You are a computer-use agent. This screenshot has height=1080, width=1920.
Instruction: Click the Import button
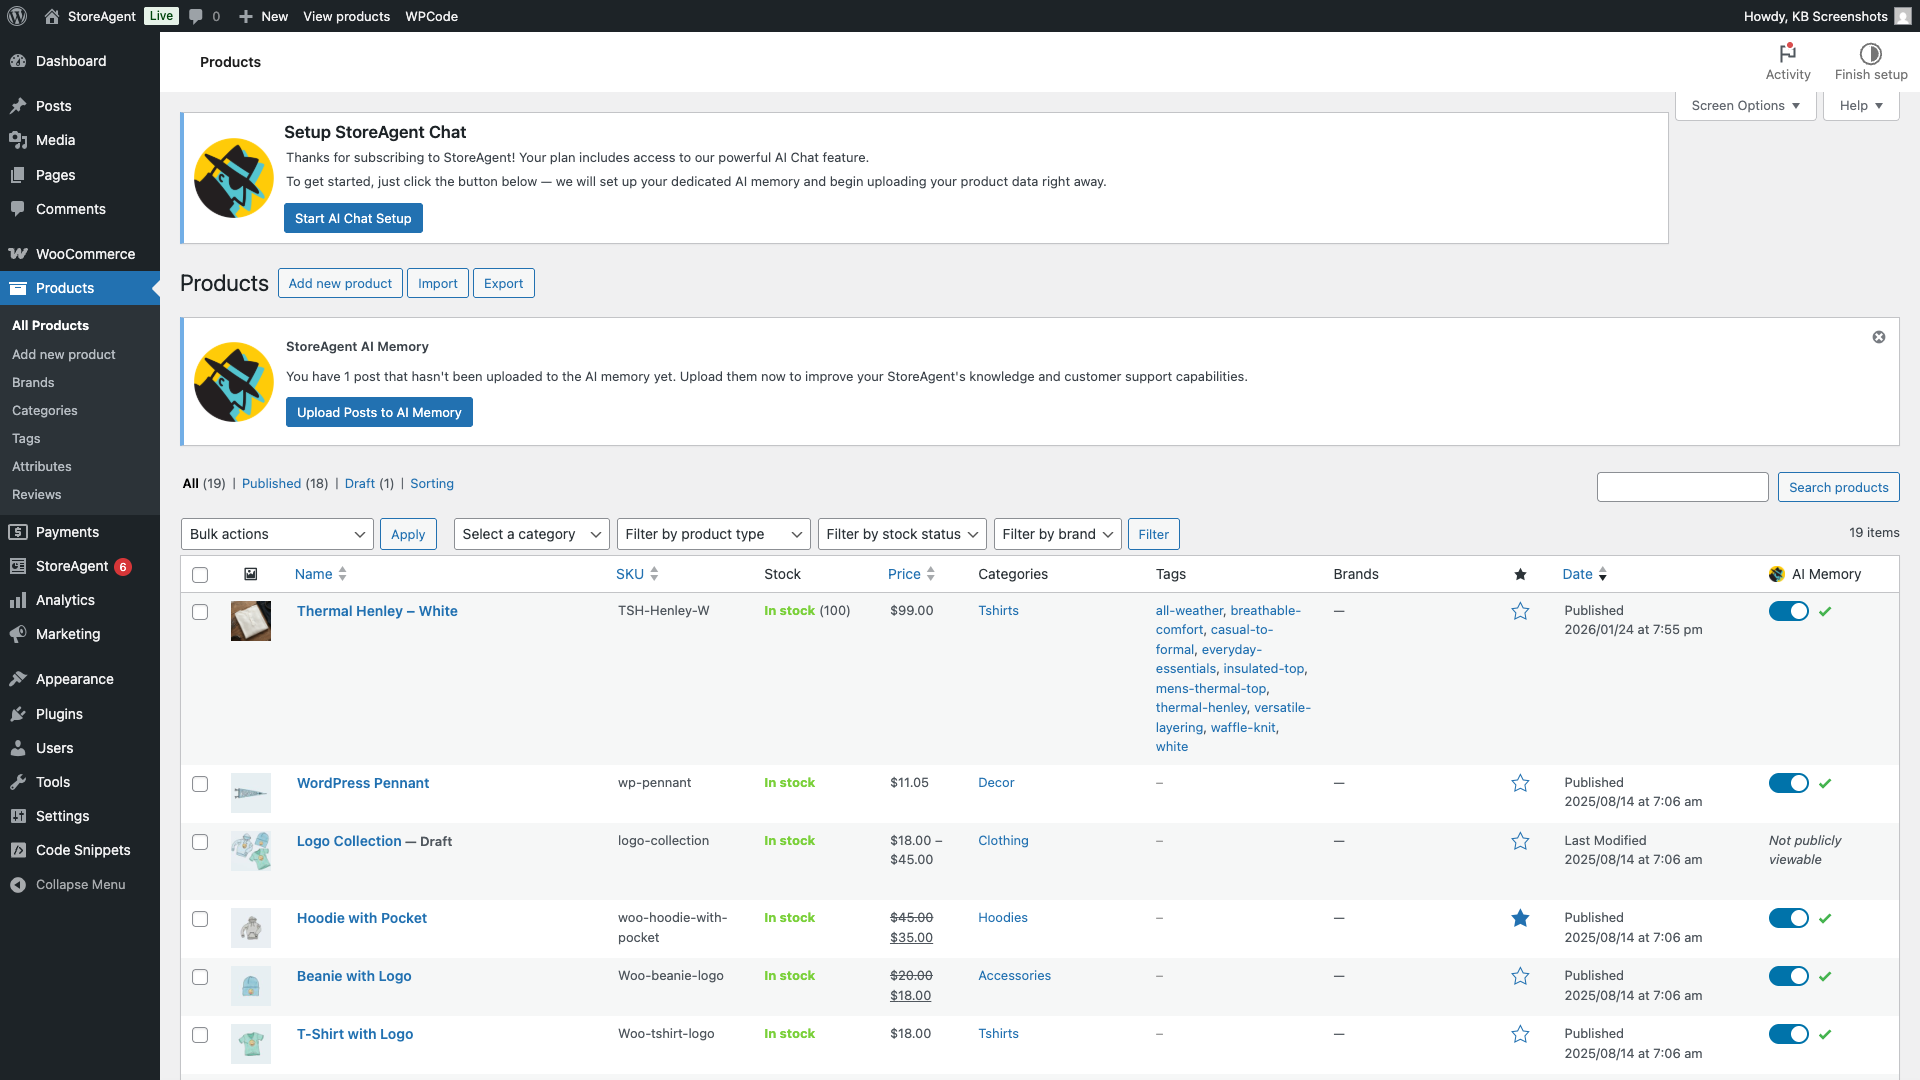[x=438, y=283]
